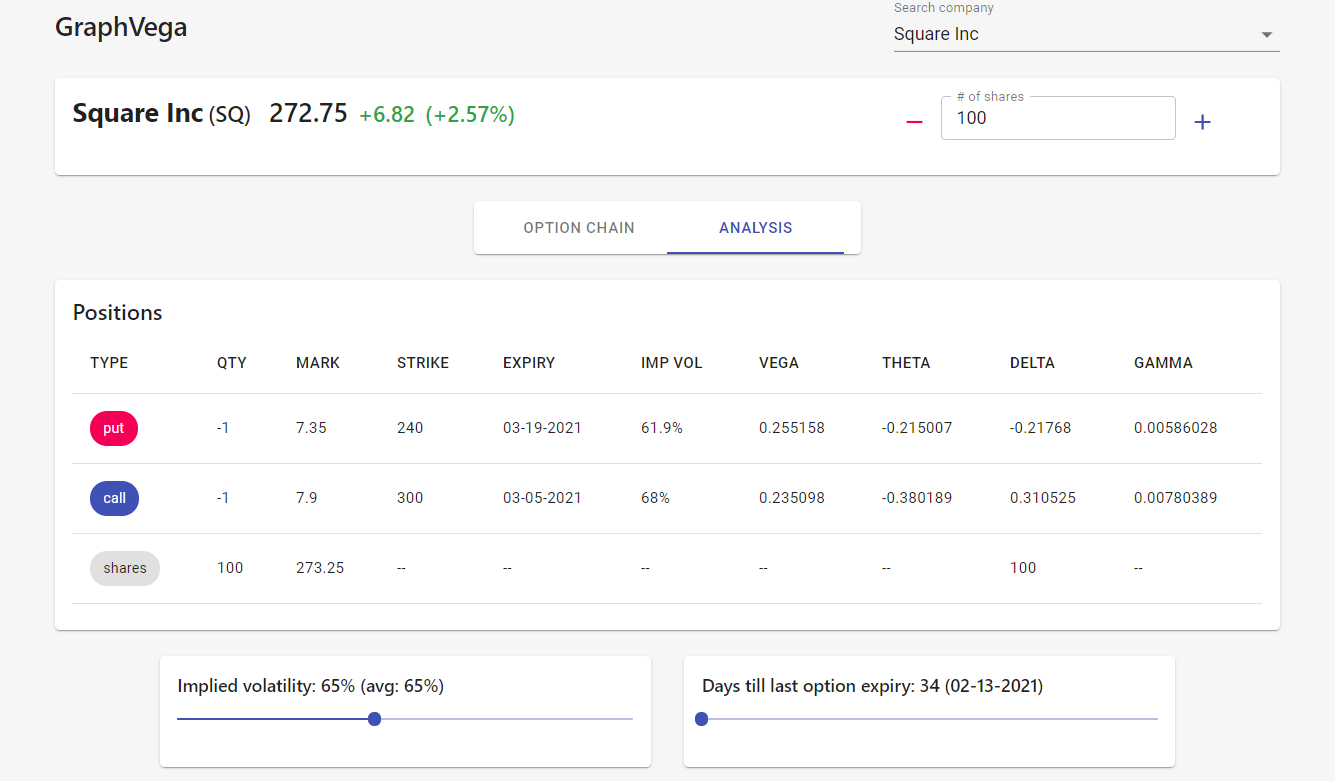Click the GraphVega logo title
Viewport: 1335px width, 781px height.
pos(121,27)
